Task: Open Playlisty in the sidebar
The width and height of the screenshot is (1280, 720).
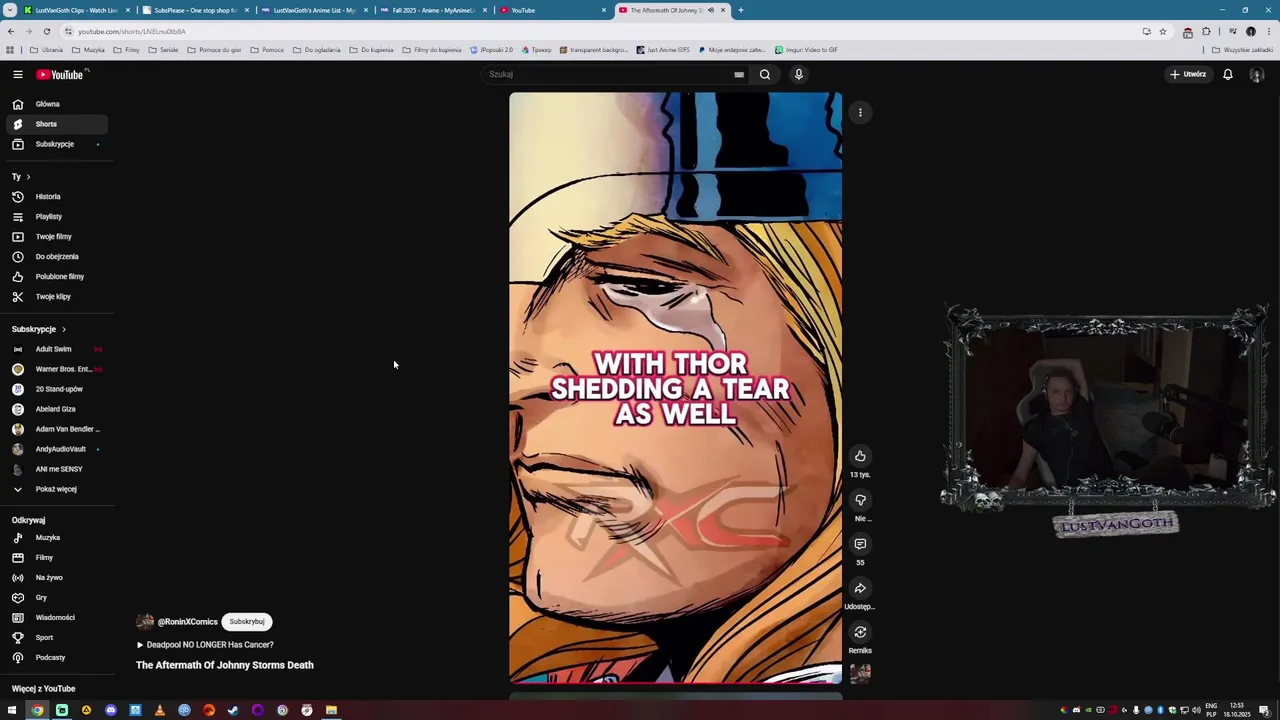Action: pos(57,216)
